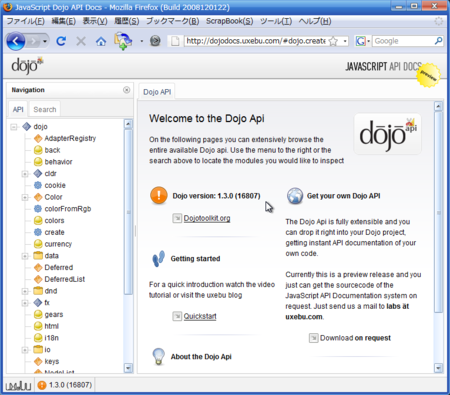450x395 pixels.
Task: Click the ScrapBook capture toolbar icon
Action: (x=123, y=41)
